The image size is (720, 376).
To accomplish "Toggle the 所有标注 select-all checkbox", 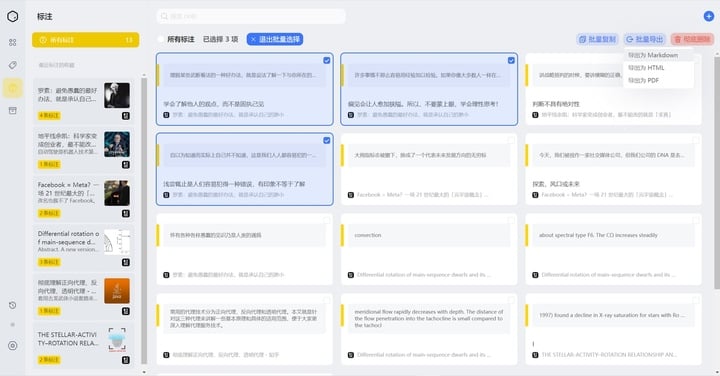I will [x=161, y=39].
